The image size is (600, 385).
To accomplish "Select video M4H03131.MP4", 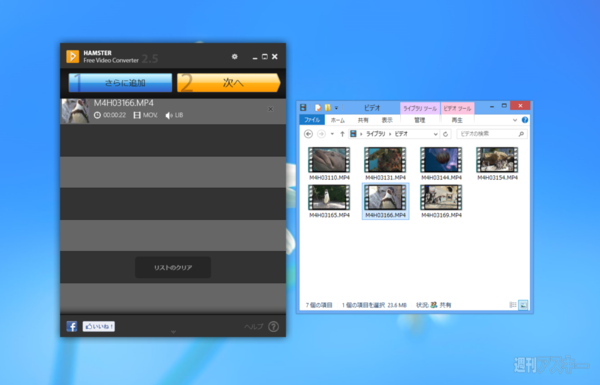I will pos(385,164).
